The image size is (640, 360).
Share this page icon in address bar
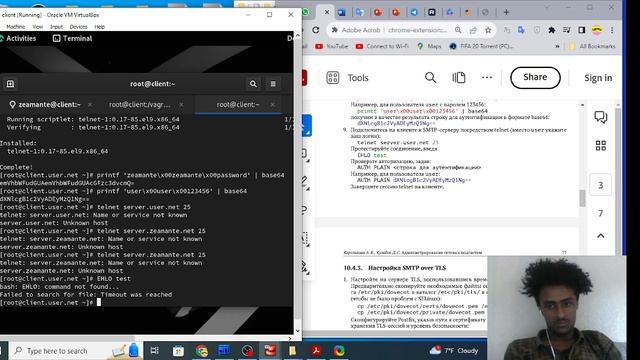[473, 30]
